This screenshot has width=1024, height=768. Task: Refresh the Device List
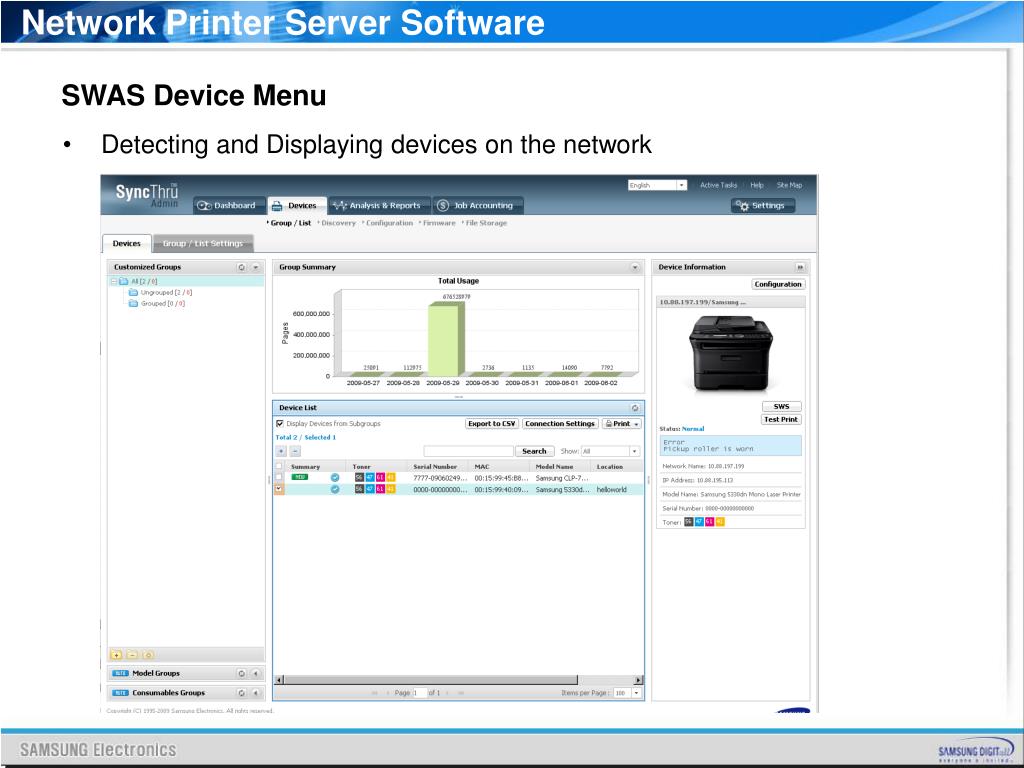[635, 408]
